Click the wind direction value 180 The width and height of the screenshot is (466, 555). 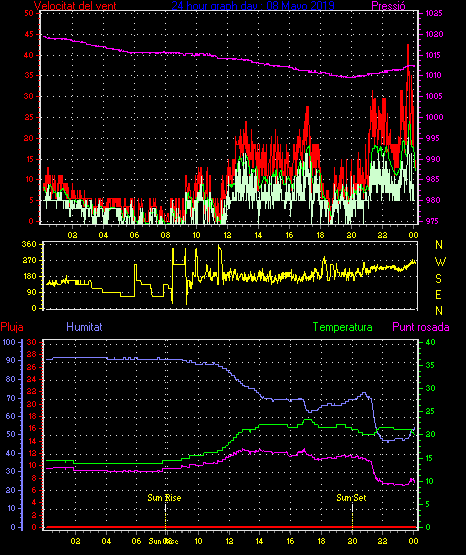(x=29, y=276)
